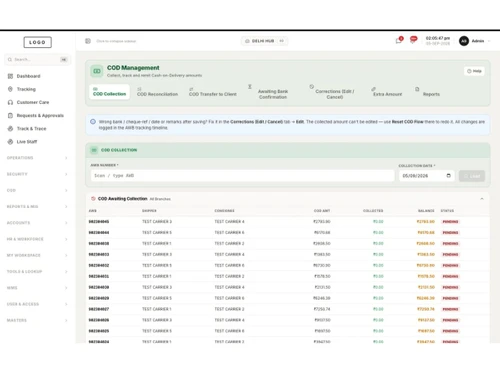Open Customer Care headset icon
Viewport: 500px width, 375px height.
click(x=10, y=102)
